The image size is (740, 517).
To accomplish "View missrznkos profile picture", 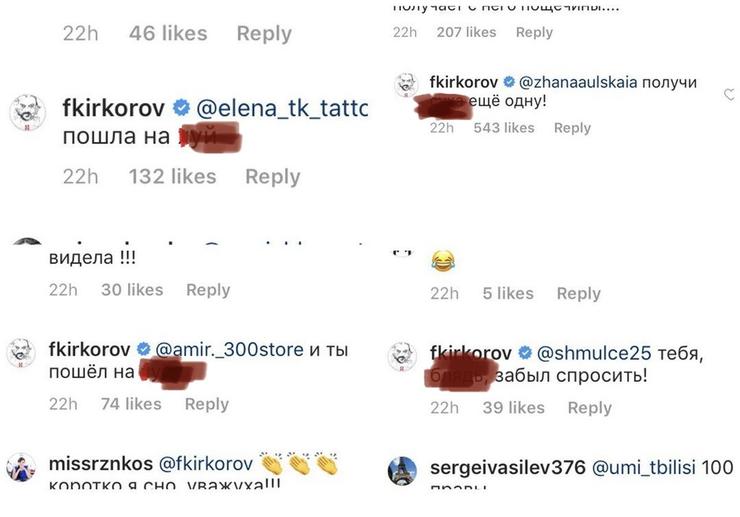I will (x=22, y=467).
